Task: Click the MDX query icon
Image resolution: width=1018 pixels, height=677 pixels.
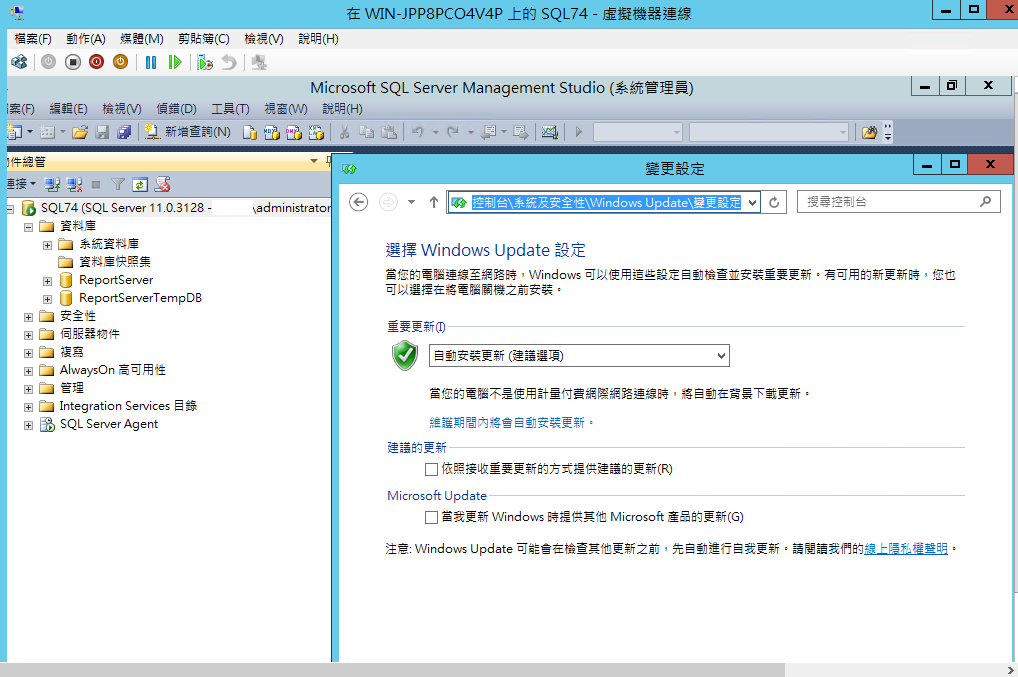Action: 272,132
